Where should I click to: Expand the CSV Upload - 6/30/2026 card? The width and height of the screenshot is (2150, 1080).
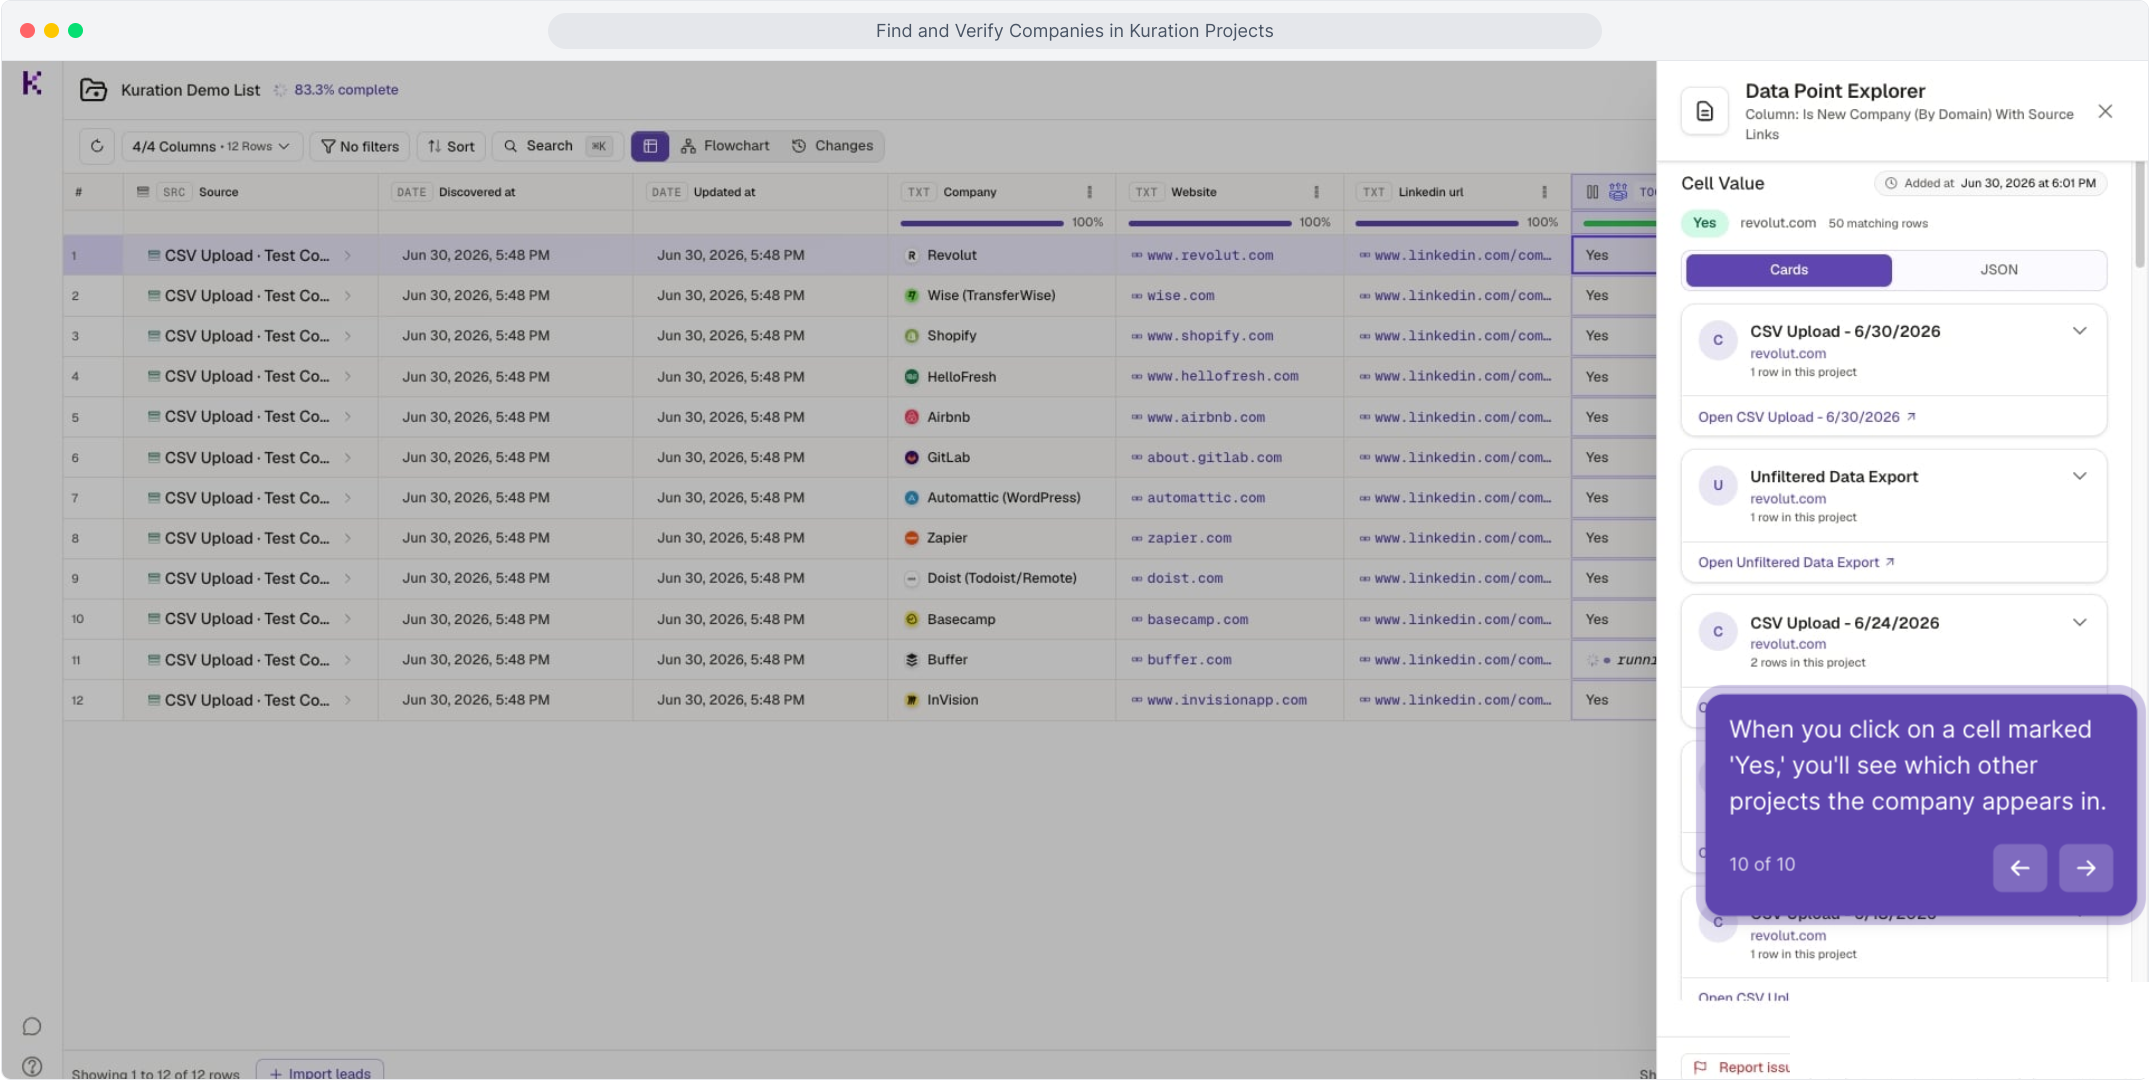coord(2079,331)
